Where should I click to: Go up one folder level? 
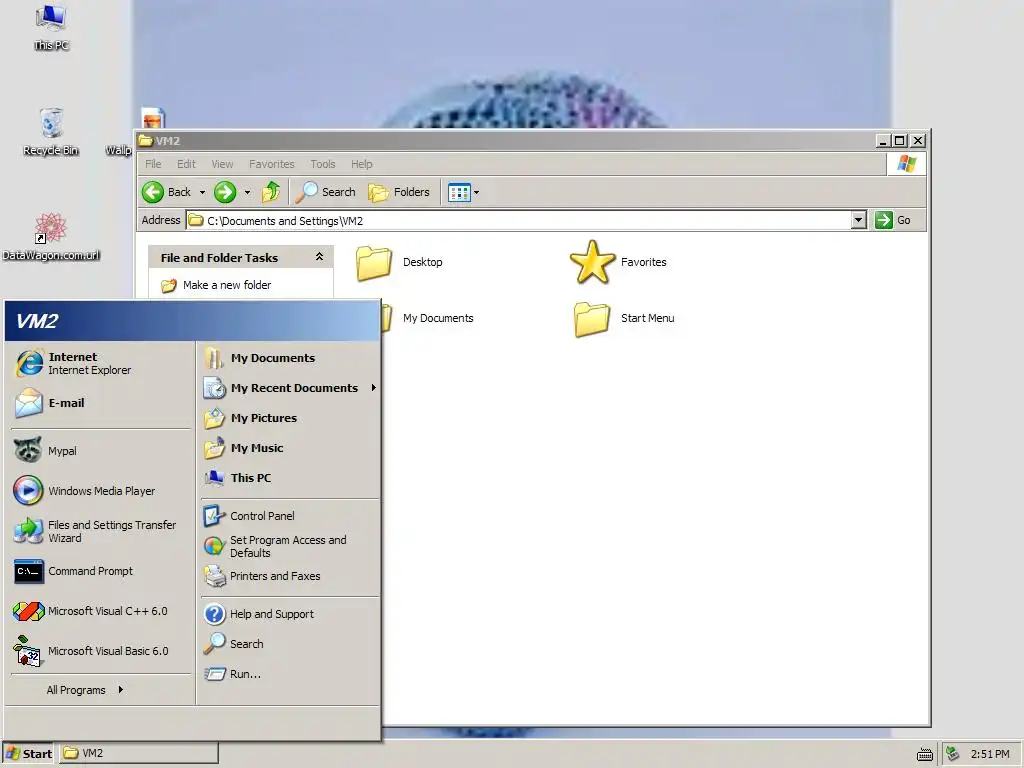[270, 192]
